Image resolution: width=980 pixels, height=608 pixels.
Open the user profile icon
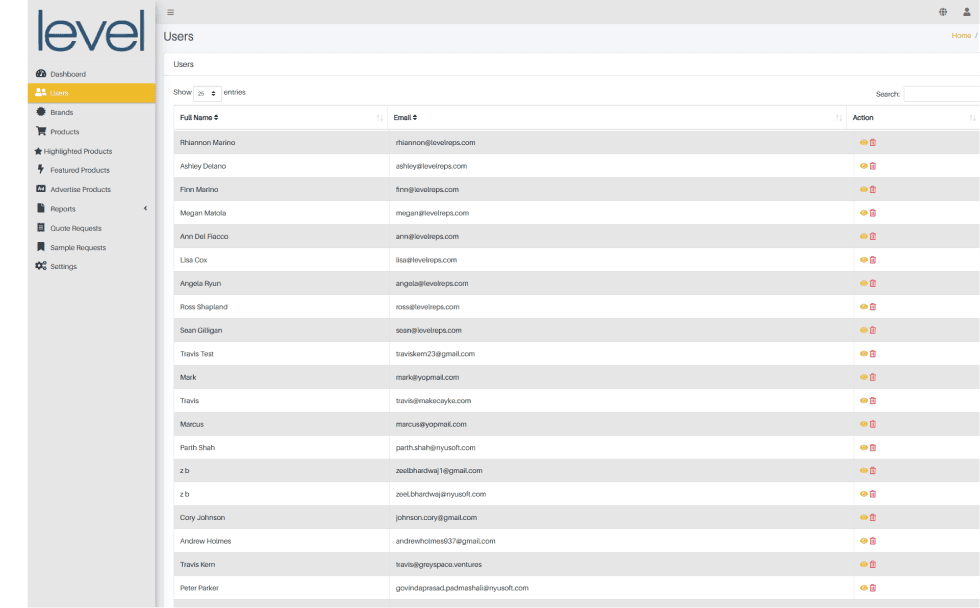pyautogui.click(x=967, y=12)
